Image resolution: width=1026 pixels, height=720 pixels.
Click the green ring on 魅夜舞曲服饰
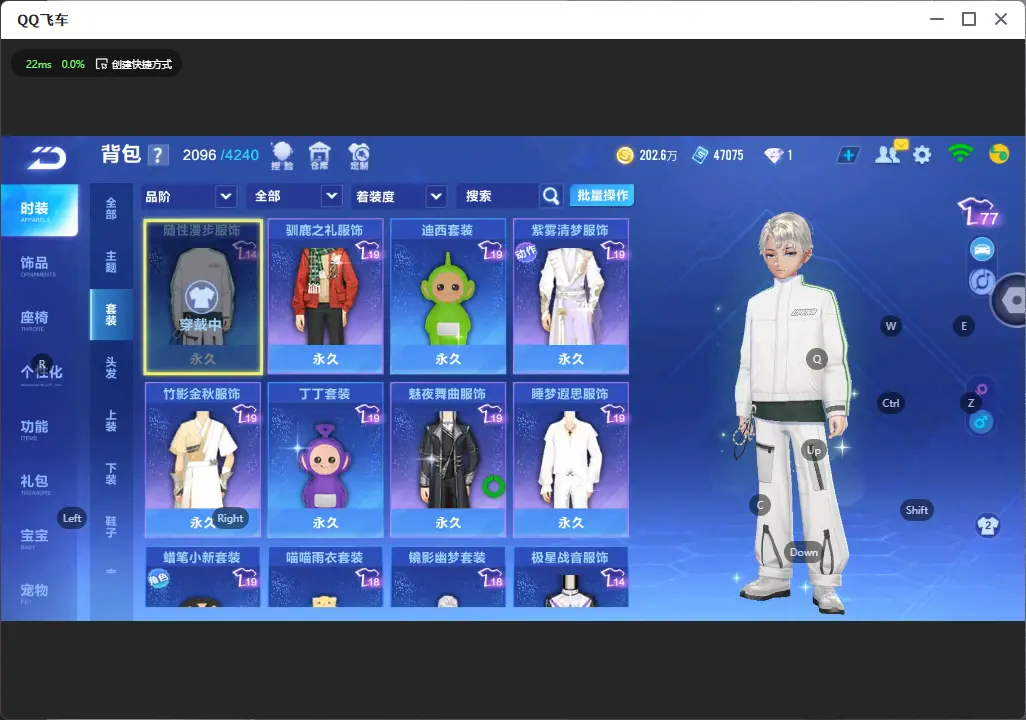(493, 487)
